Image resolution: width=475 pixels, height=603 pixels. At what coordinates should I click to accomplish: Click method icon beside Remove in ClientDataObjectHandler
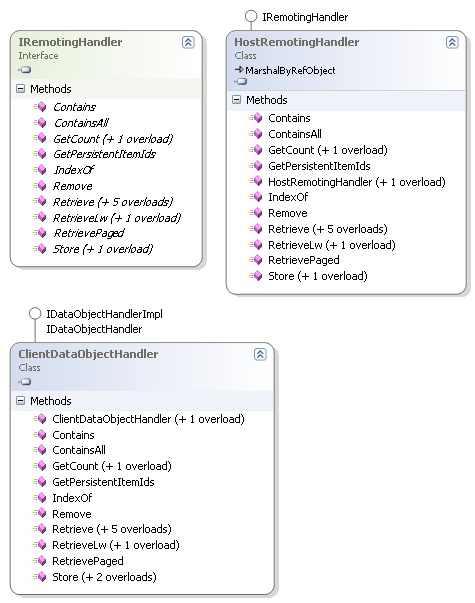40,513
